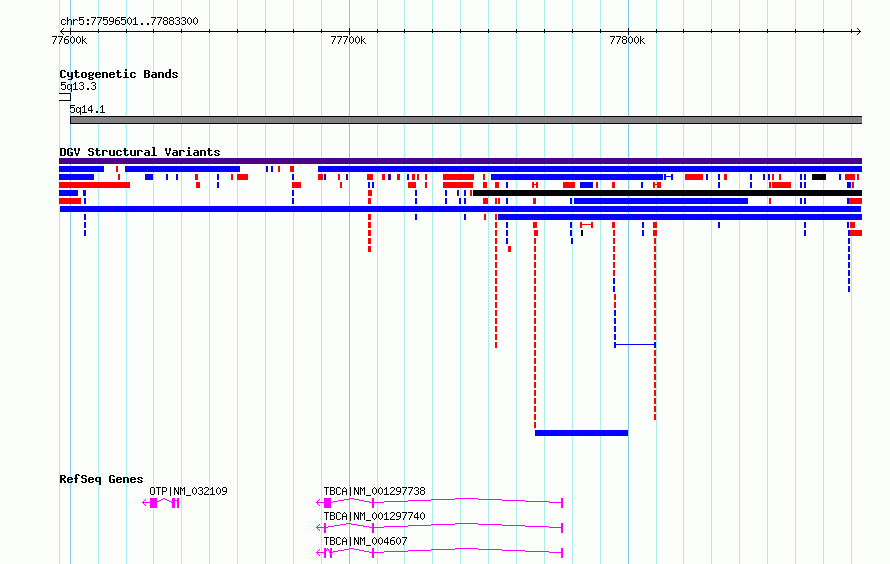This screenshot has height=564, width=890.
Task: Click the small white 5q13.3 band box
Action: pos(65,97)
